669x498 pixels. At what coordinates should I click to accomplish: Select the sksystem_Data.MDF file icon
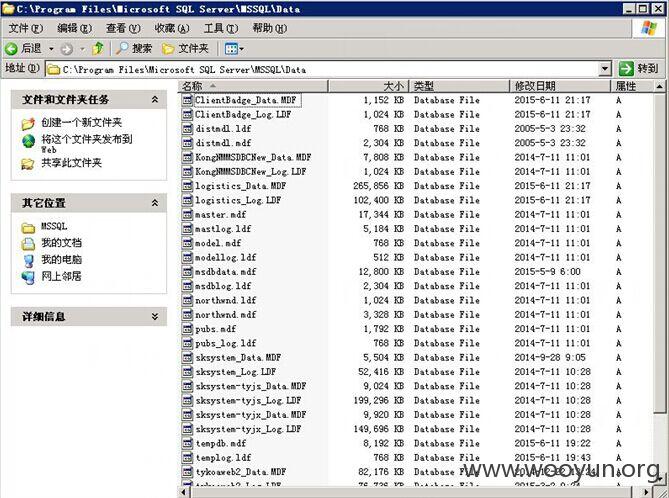coord(187,358)
